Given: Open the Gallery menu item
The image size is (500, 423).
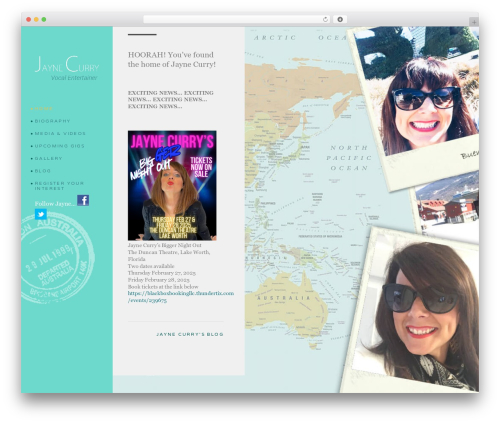Looking at the screenshot, I should [x=48, y=158].
